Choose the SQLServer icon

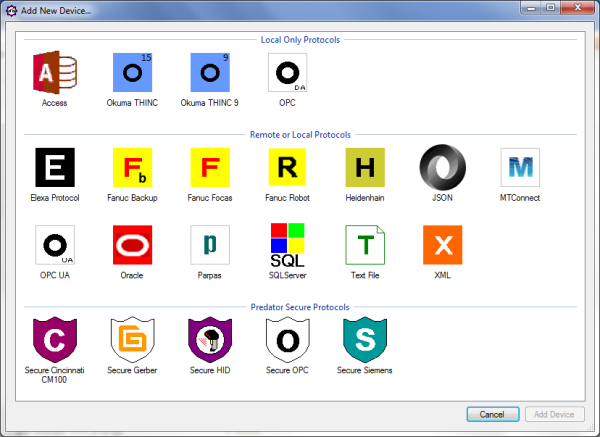(287, 245)
